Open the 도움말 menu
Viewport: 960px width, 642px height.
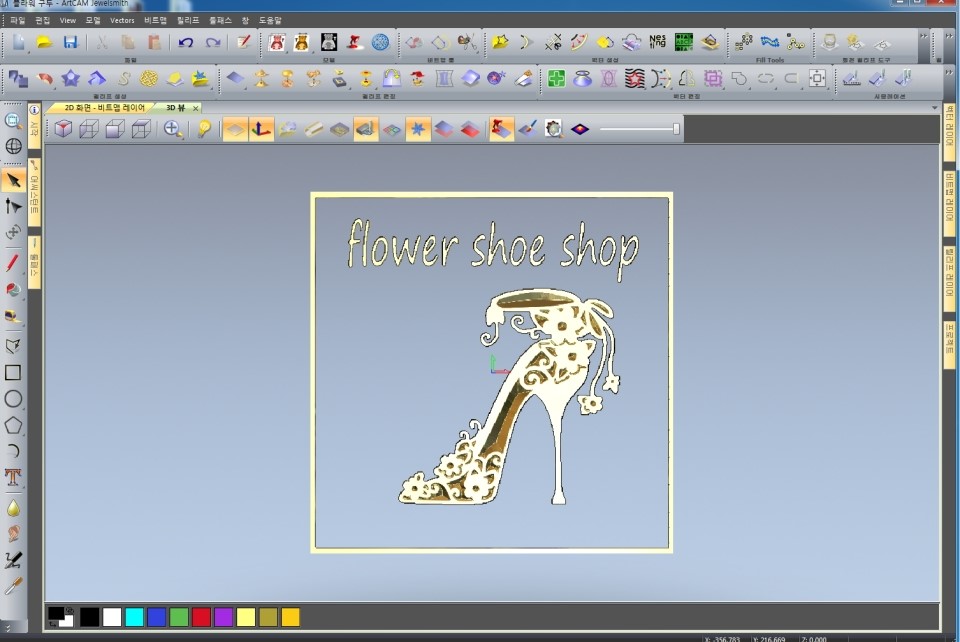269,20
